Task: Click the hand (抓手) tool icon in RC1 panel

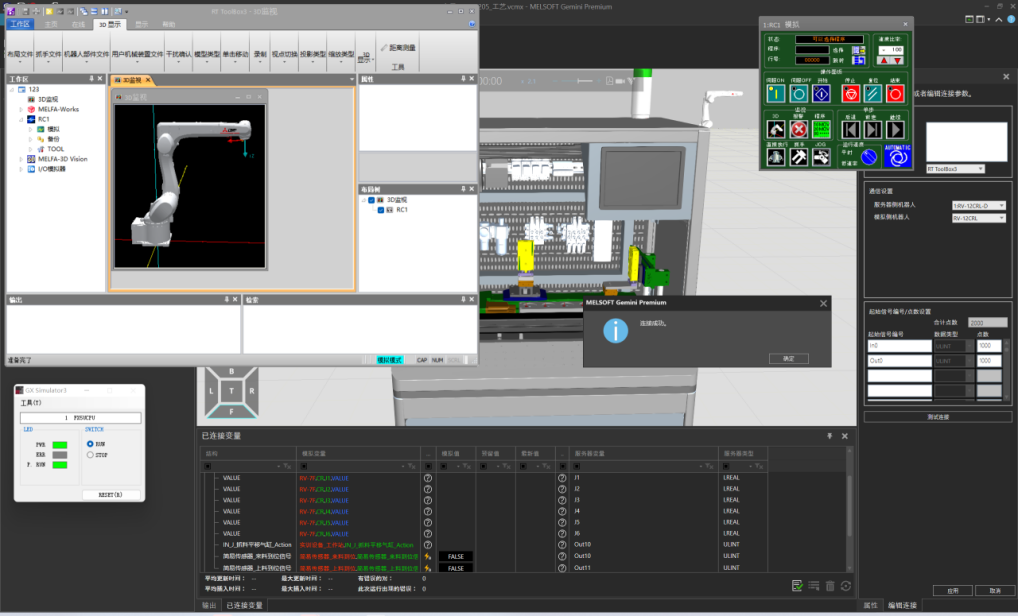Action: (799, 157)
